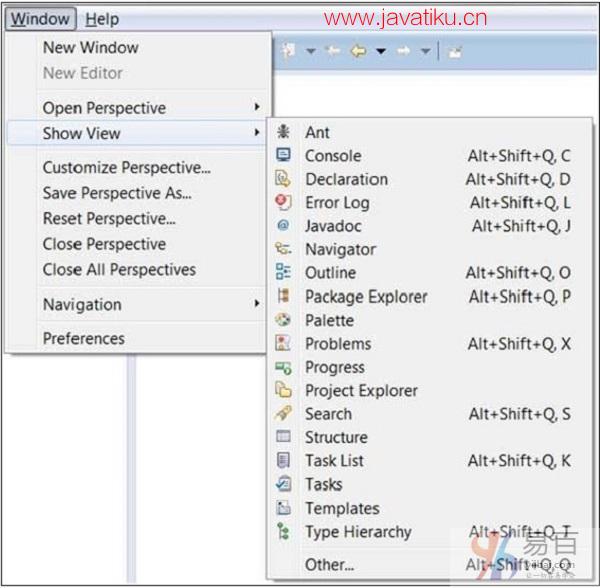Click the Search flashlight icon
Viewport: 600px width, 588px height.
[284, 413]
